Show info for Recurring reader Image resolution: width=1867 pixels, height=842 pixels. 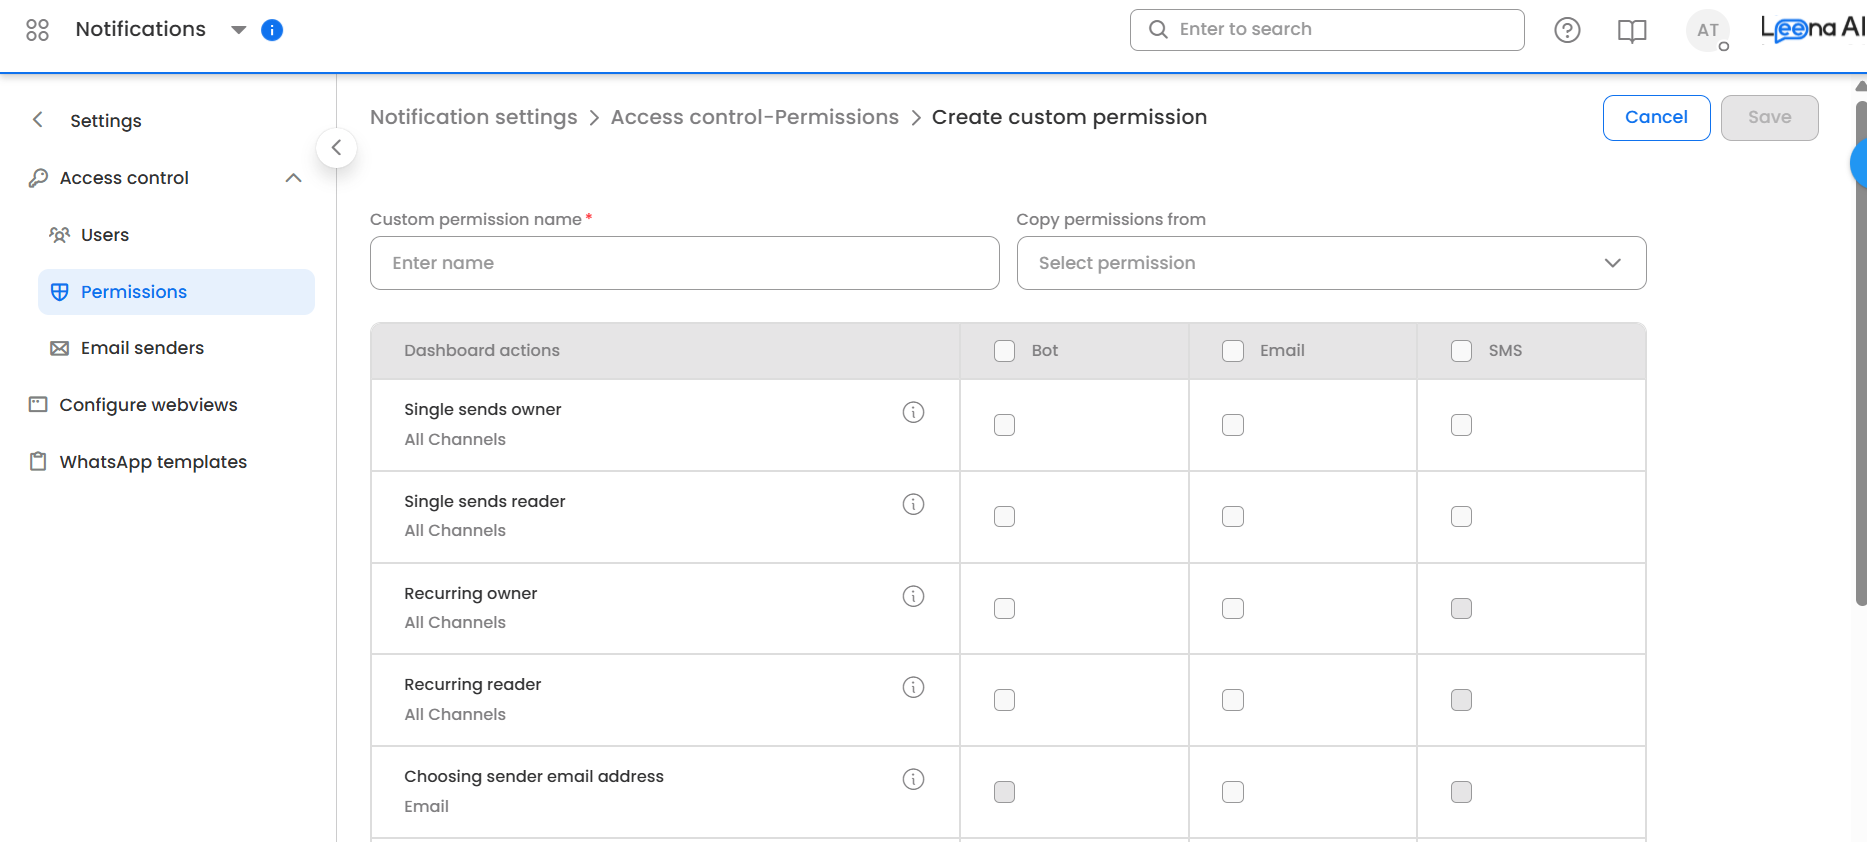click(913, 687)
